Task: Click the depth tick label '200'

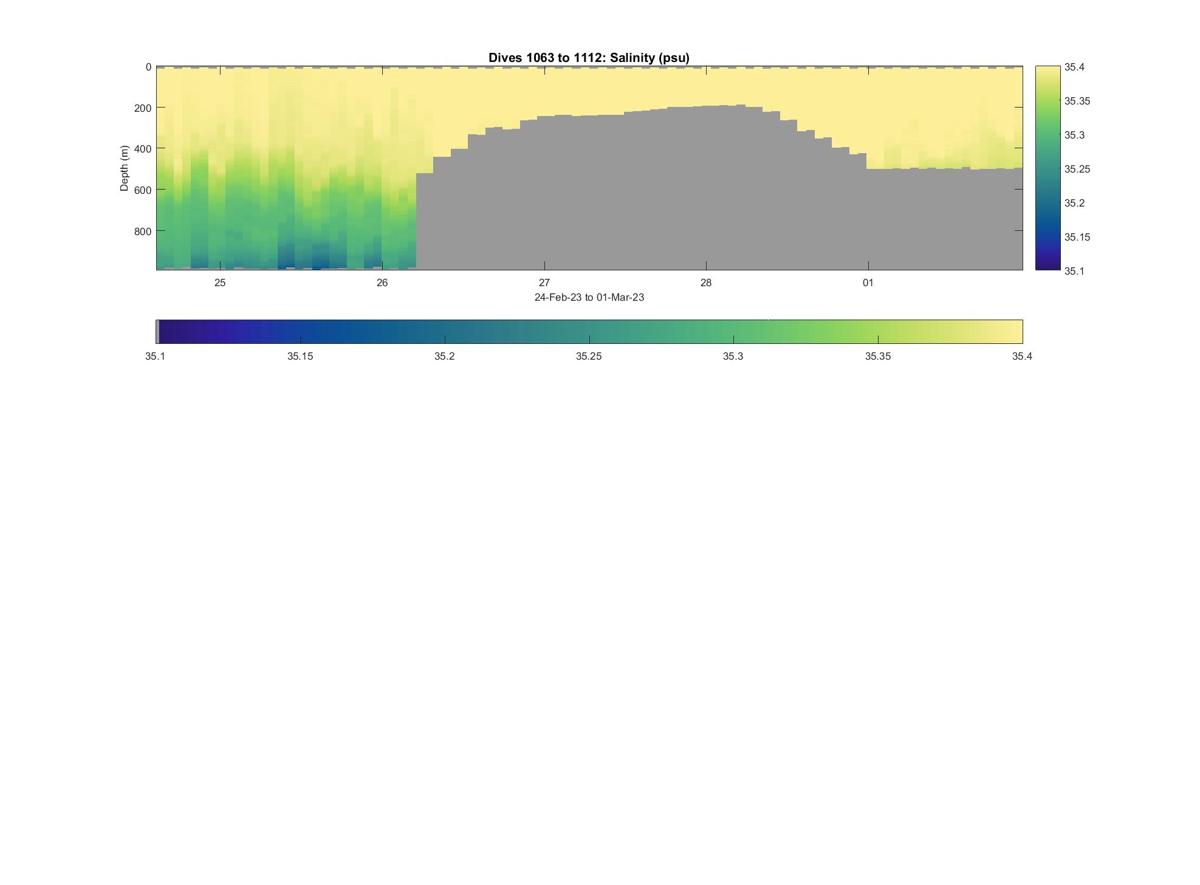Action: (143, 108)
